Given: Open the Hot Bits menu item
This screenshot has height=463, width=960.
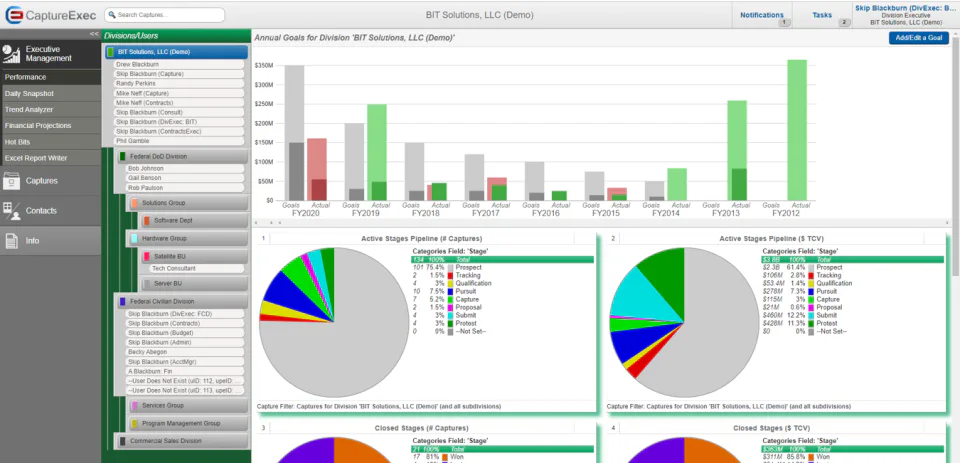Looking at the screenshot, I should (50, 142).
